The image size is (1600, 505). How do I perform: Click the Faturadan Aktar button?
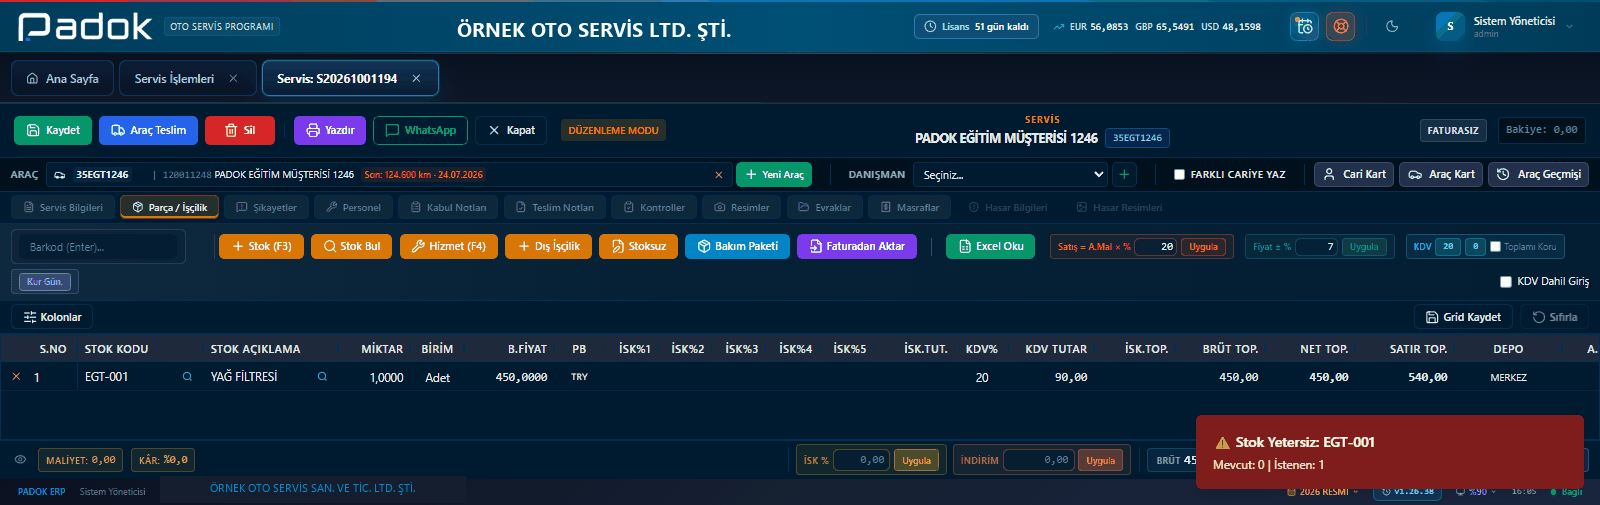[857, 246]
